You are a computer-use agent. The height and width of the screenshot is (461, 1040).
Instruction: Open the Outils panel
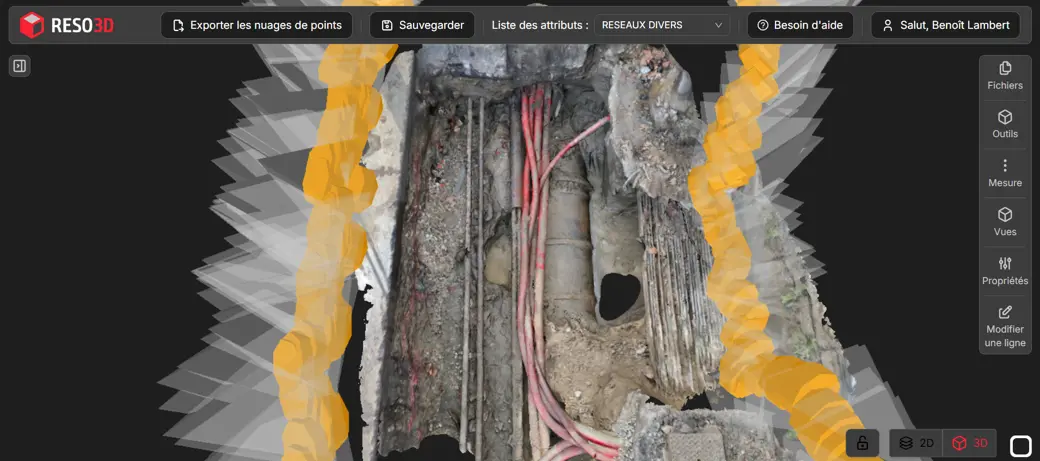click(1005, 125)
